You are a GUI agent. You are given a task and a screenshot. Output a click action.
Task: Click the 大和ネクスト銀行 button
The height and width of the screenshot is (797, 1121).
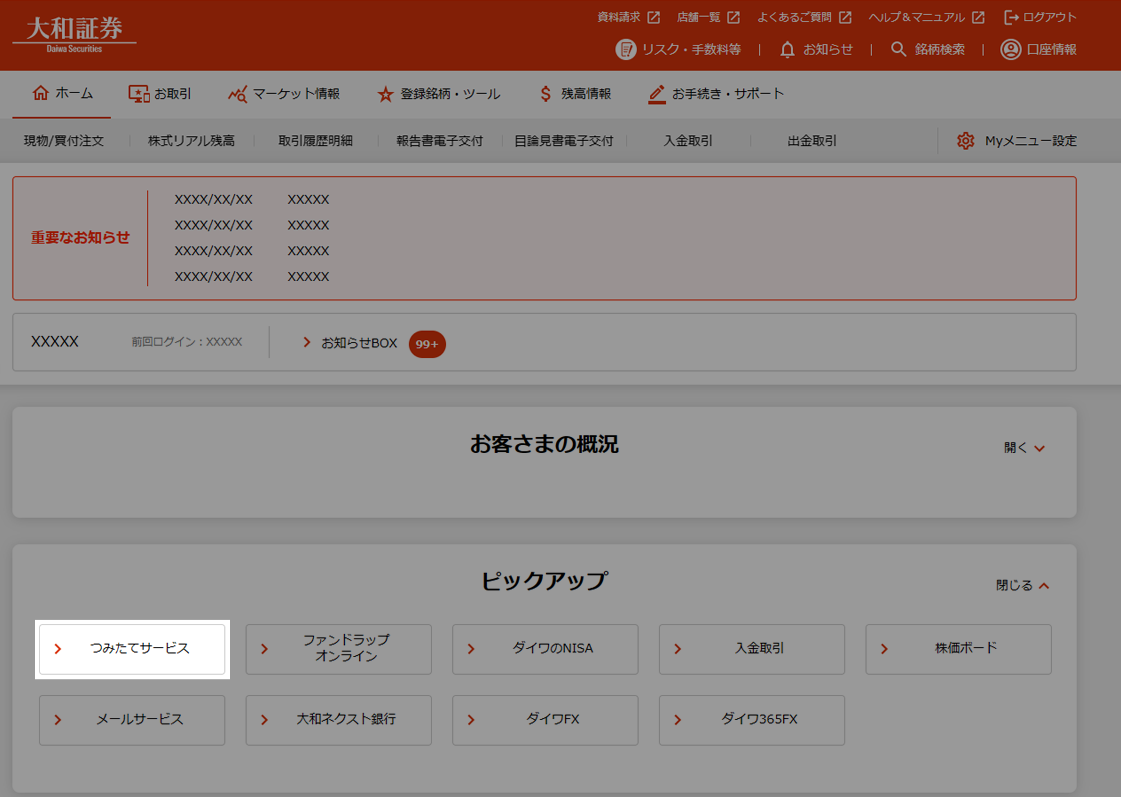click(339, 721)
